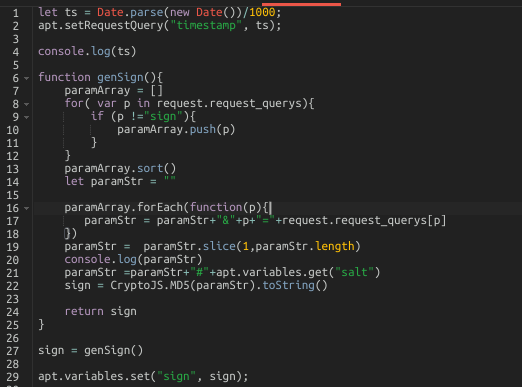Click paramArray.sort() on line 13

click(x=120, y=168)
